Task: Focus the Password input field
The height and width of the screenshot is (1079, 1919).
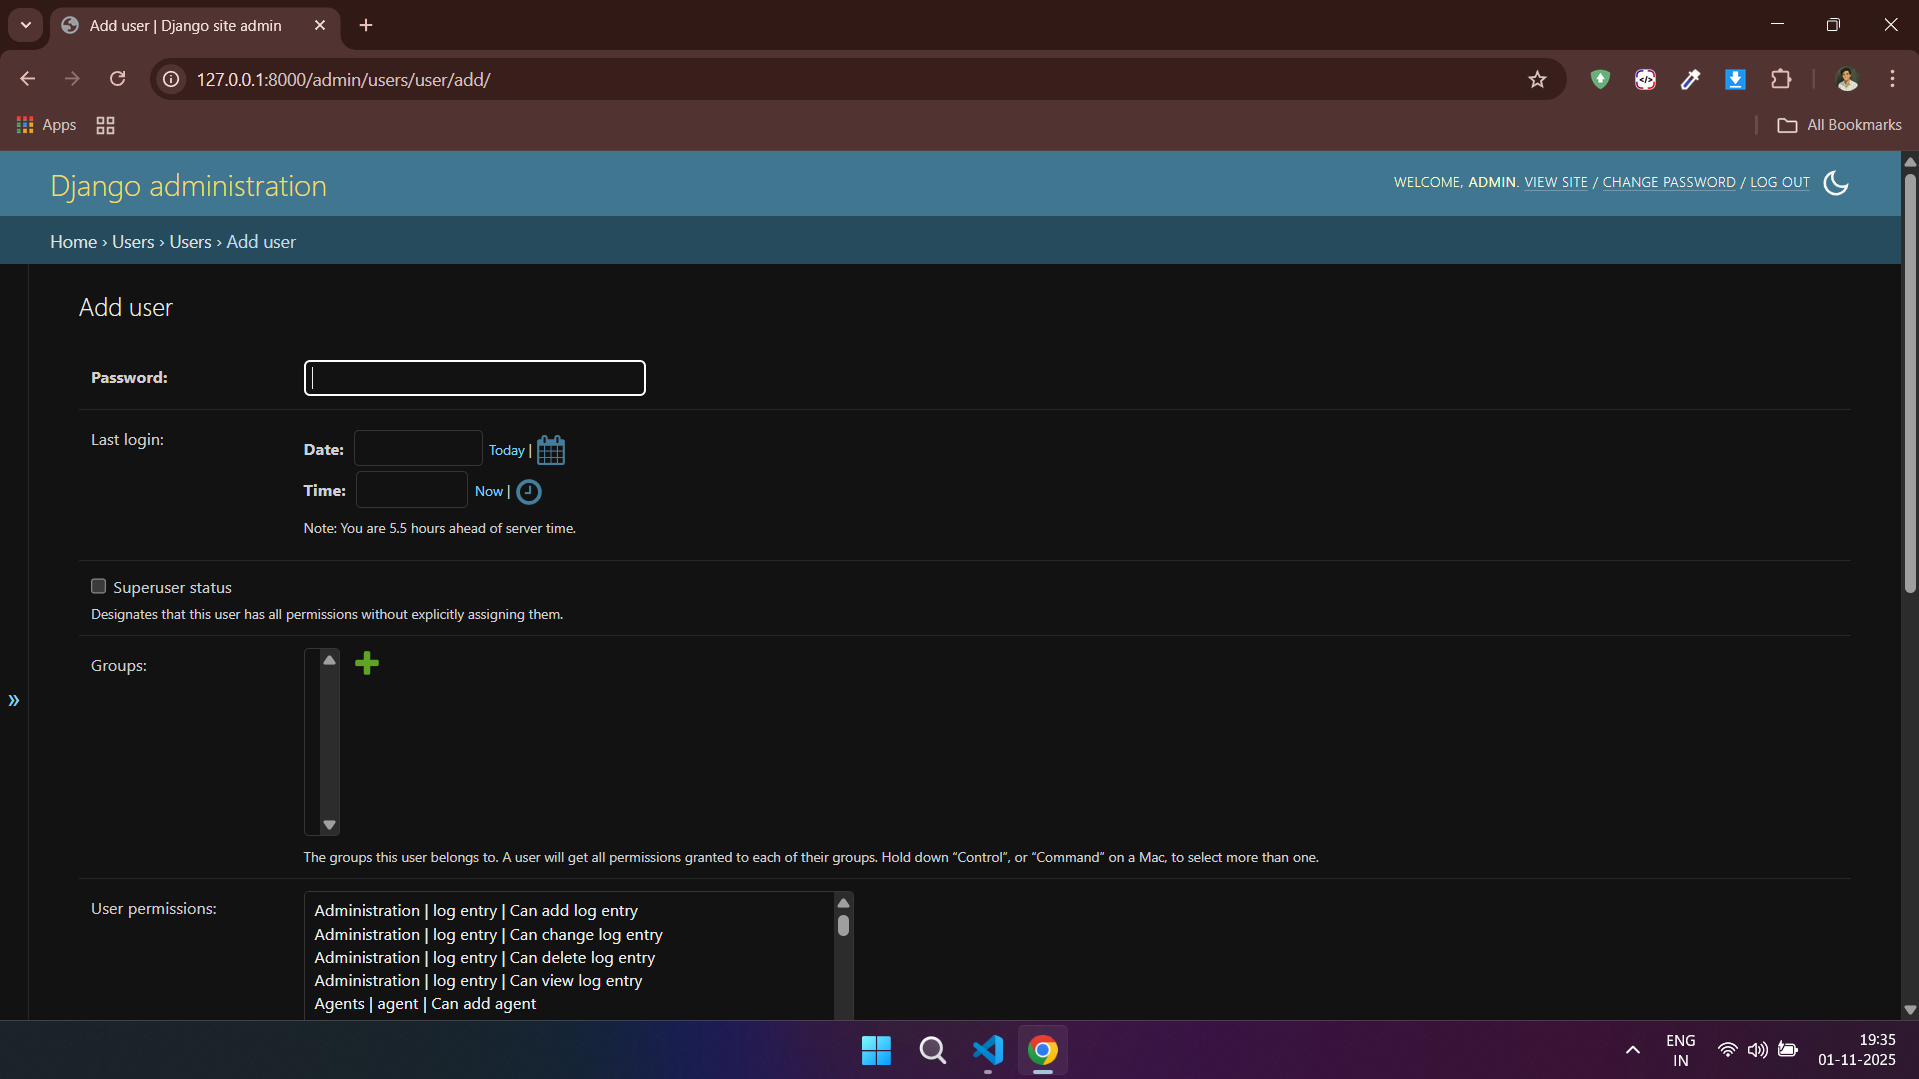Action: click(475, 378)
